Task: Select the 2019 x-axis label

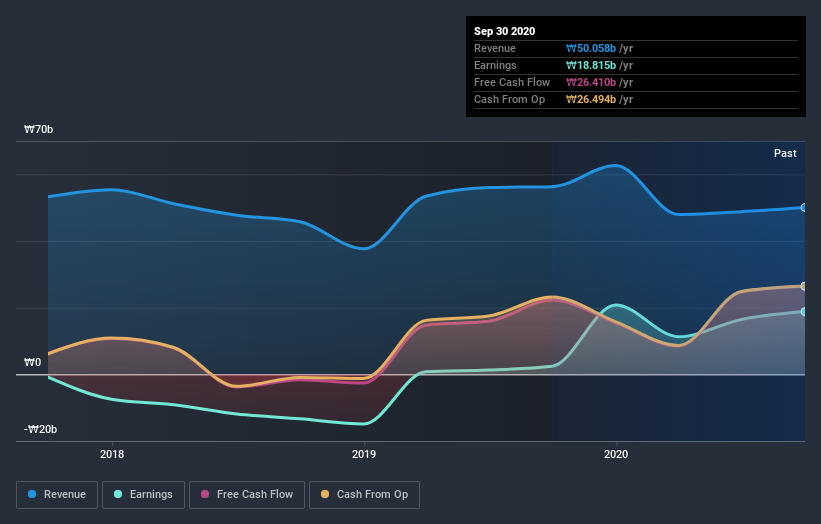Action: point(364,454)
